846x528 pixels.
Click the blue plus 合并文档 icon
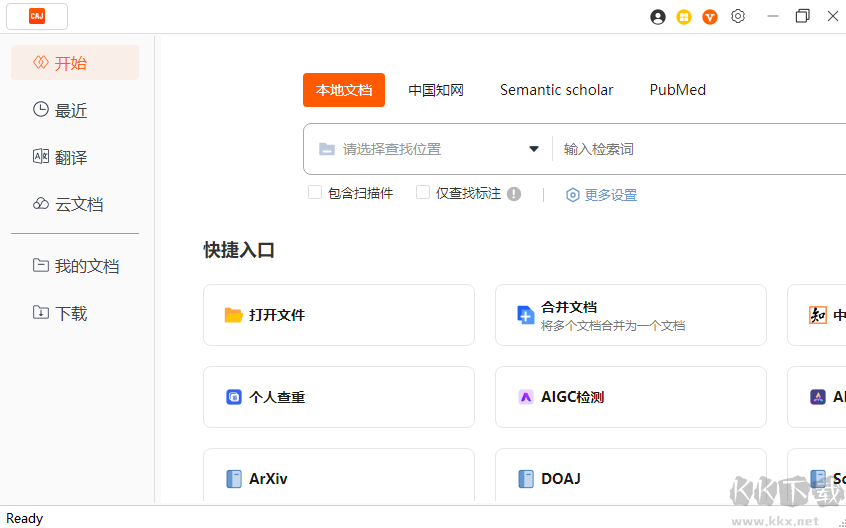point(526,314)
